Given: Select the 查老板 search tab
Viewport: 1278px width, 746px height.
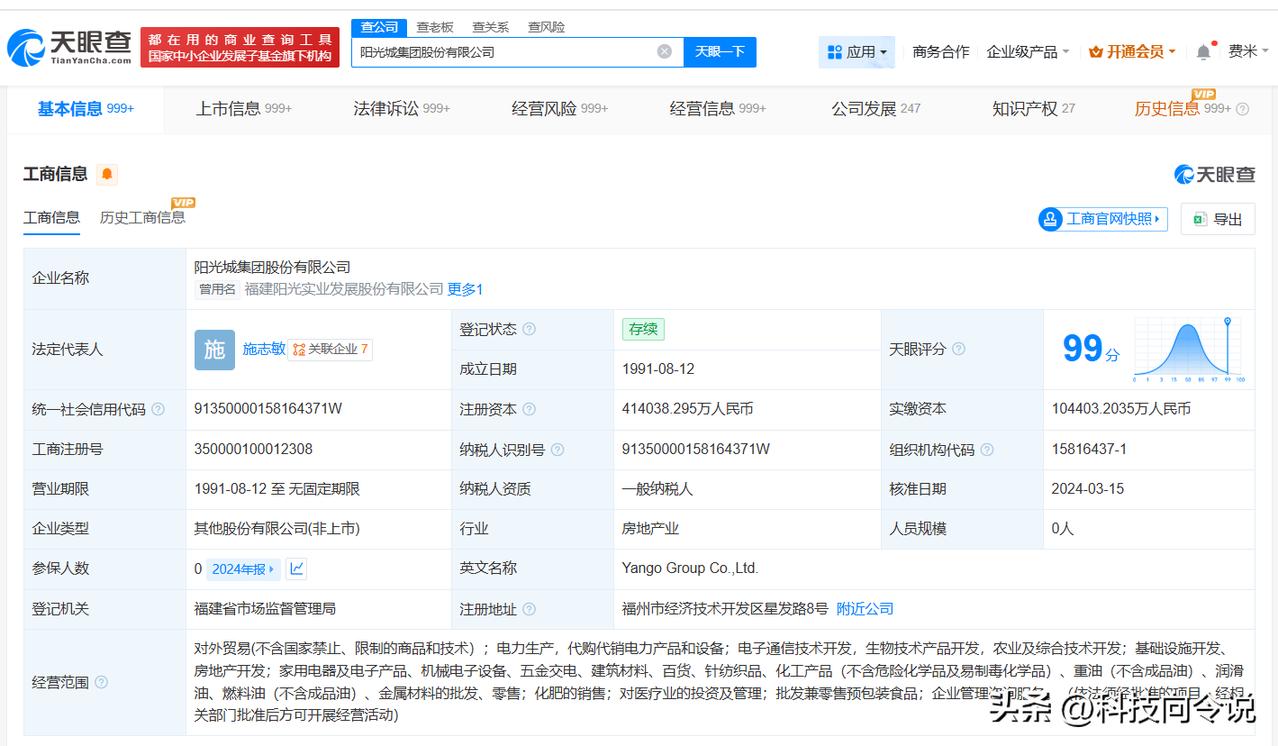Looking at the screenshot, I should pos(434,27).
